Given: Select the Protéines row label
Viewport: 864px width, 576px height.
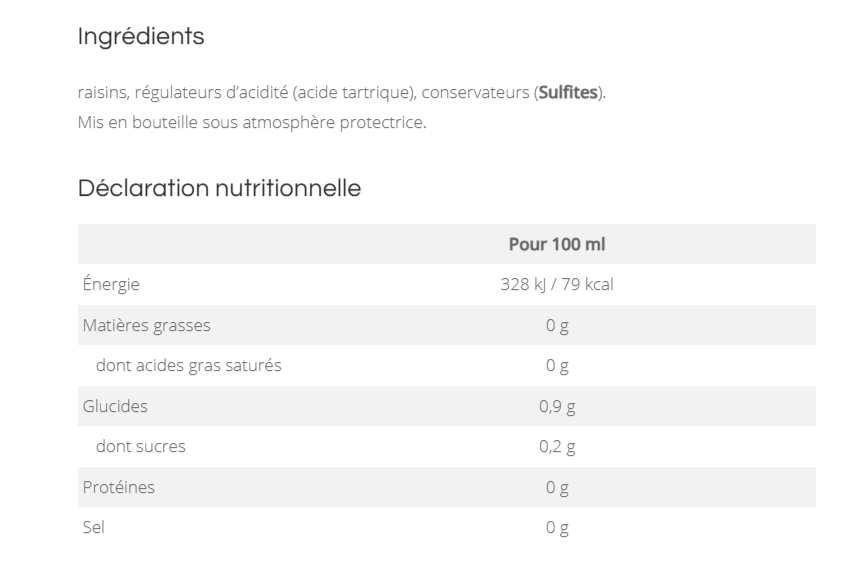Looking at the screenshot, I should [118, 488].
